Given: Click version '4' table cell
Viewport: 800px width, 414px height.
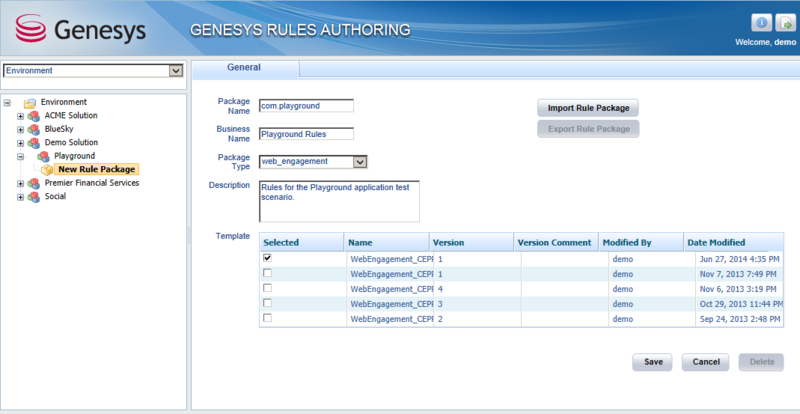Looking at the screenshot, I should pos(440,289).
